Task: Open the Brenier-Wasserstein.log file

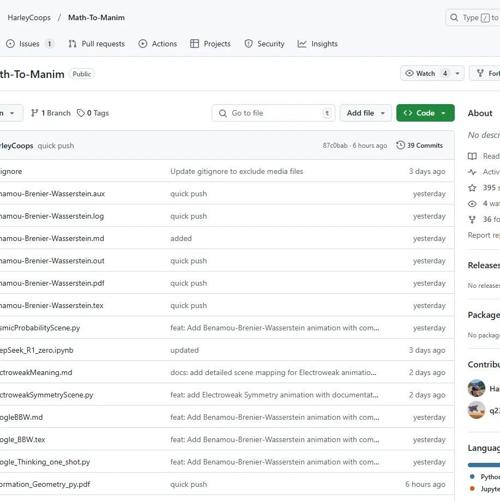Action: 52,216
